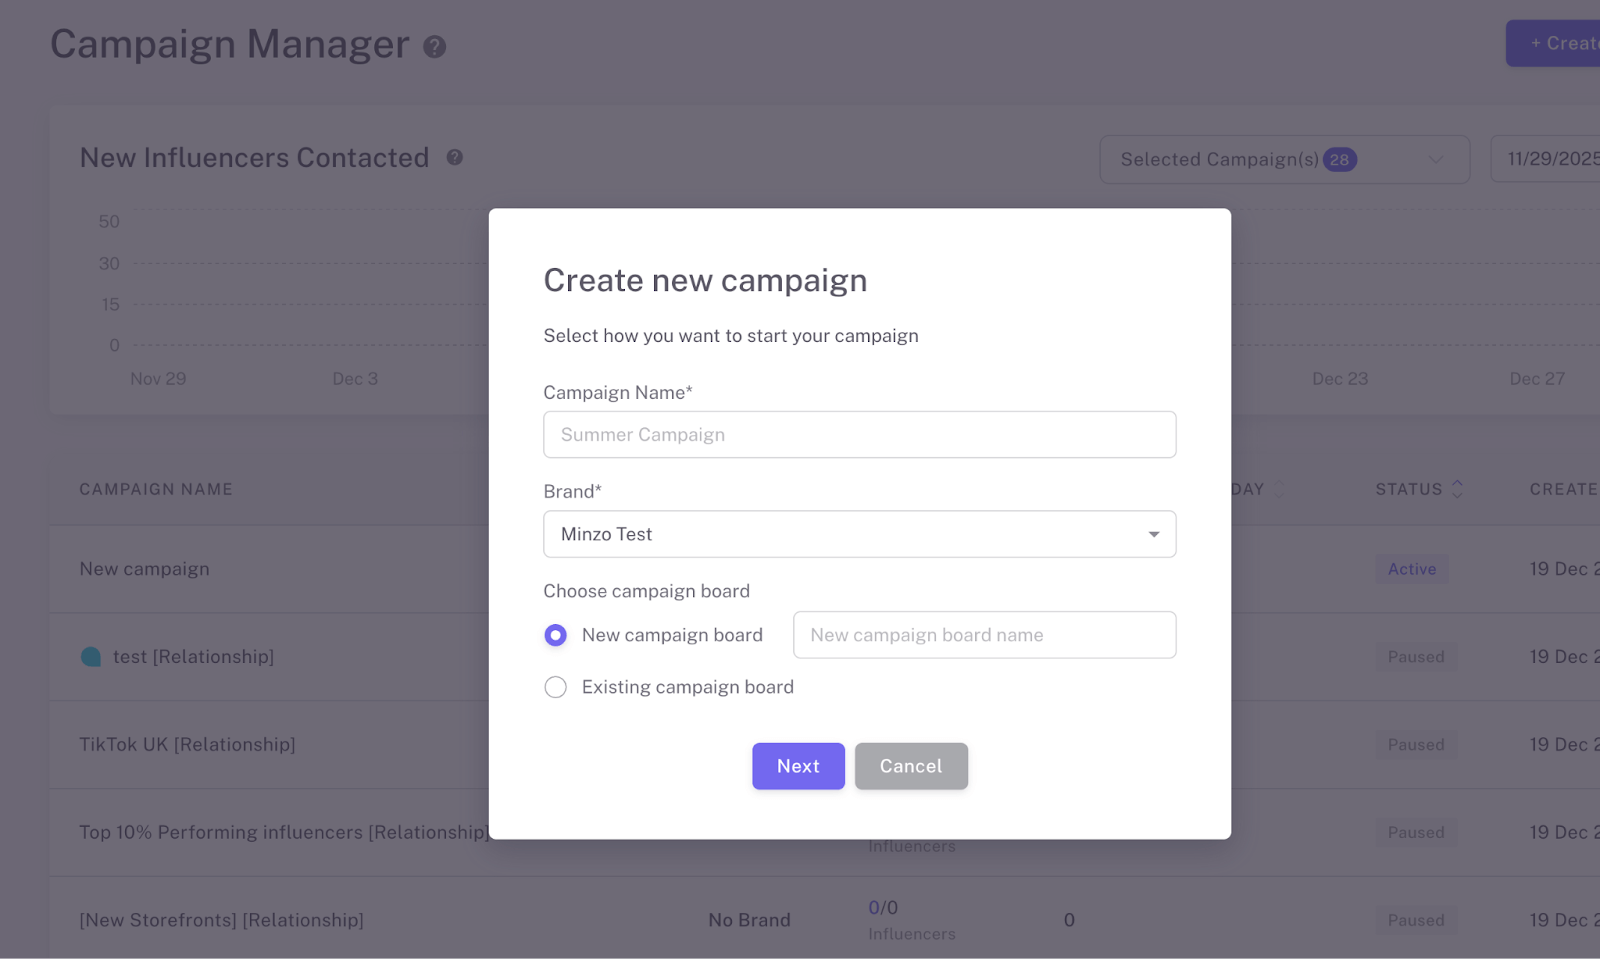
Task: Click the STATUS column sort arrows
Action: pyautogui.click(x=1457, y=489)
